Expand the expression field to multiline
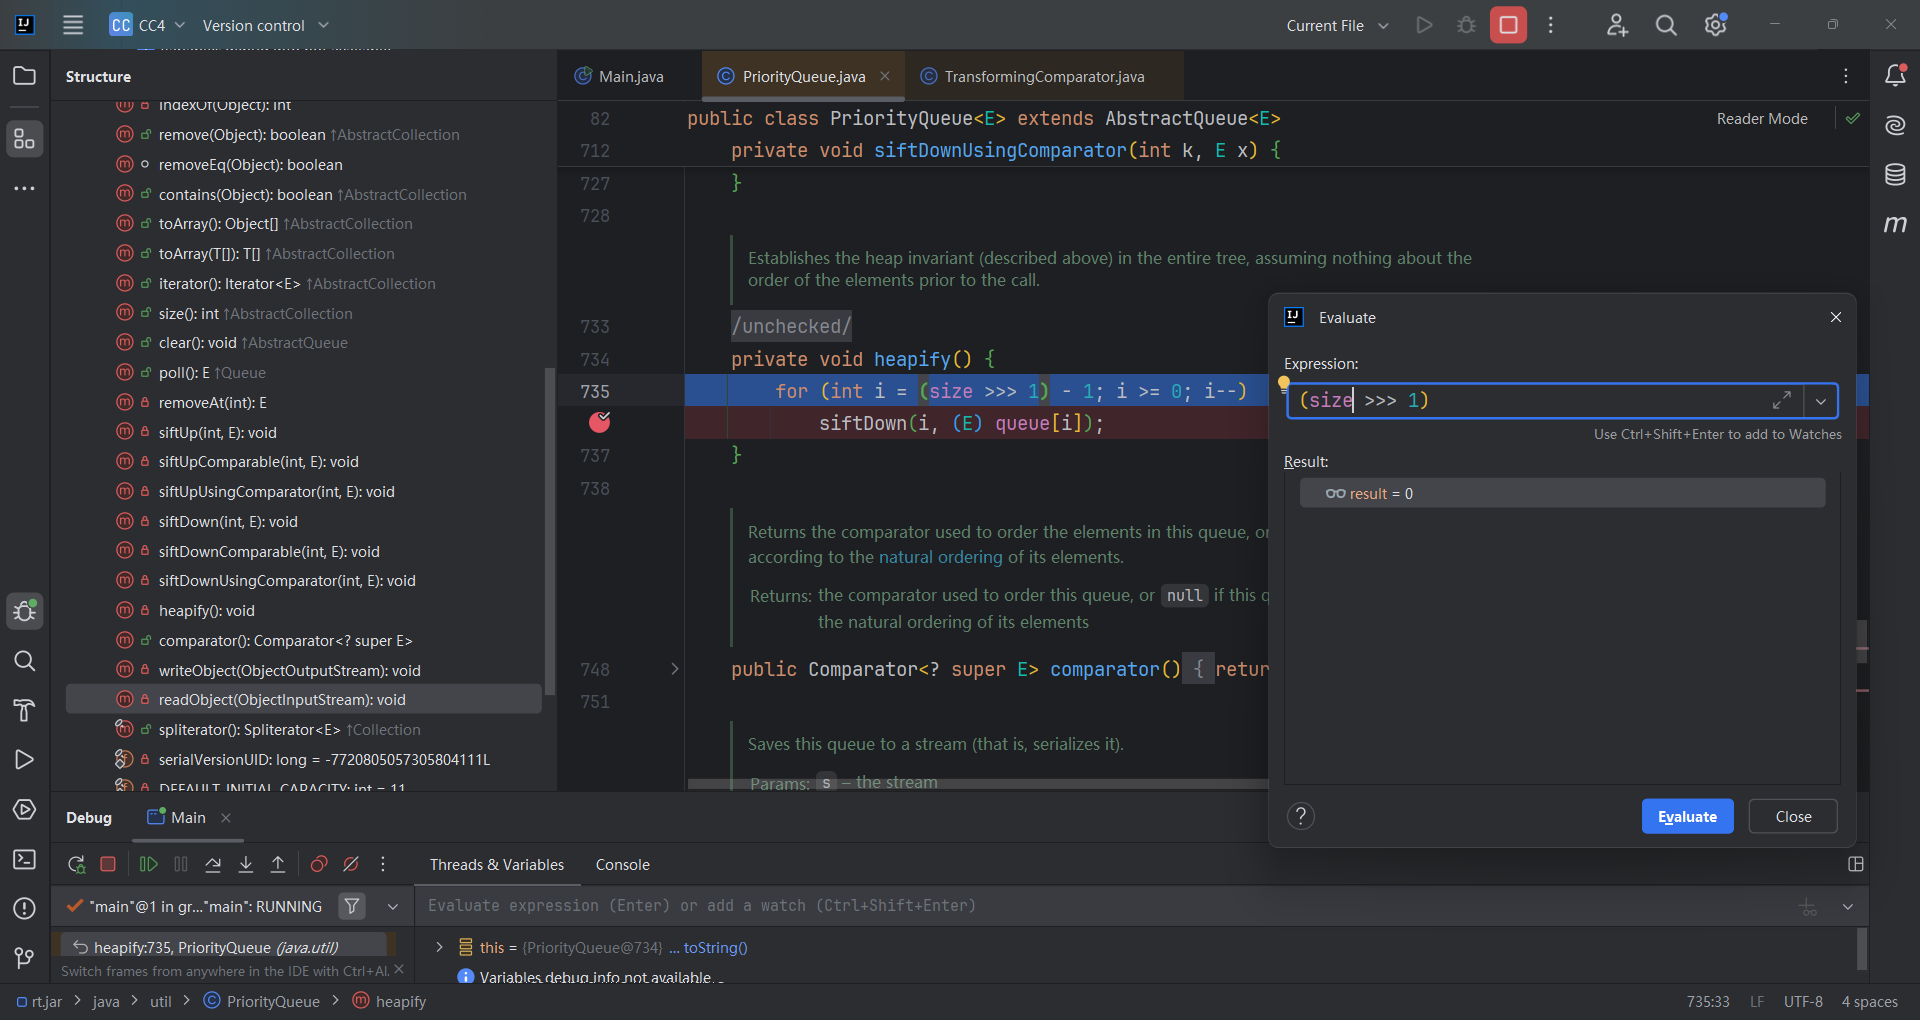This screenshot has width=1920, height=1020. point(1782,401)
